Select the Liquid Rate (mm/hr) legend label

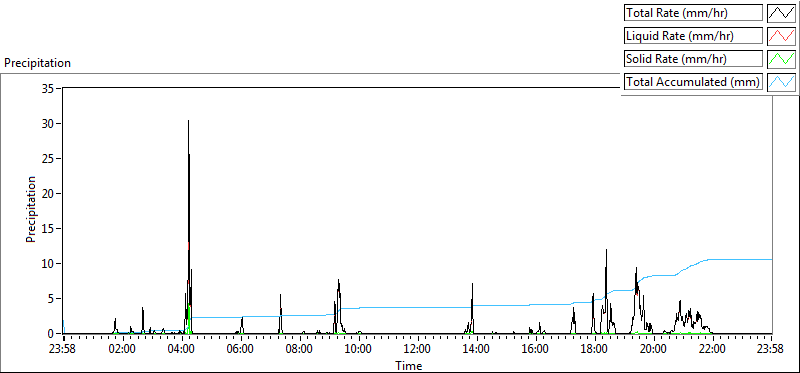click(x=693, y=36)
